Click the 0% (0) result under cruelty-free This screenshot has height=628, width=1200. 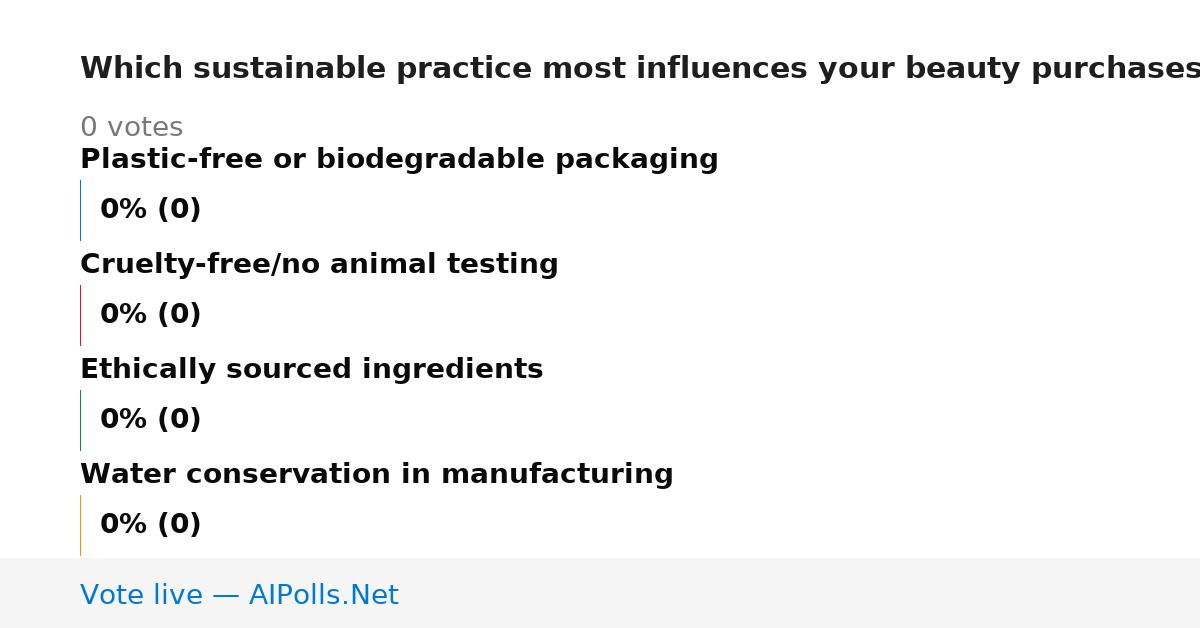click(150, 315)
